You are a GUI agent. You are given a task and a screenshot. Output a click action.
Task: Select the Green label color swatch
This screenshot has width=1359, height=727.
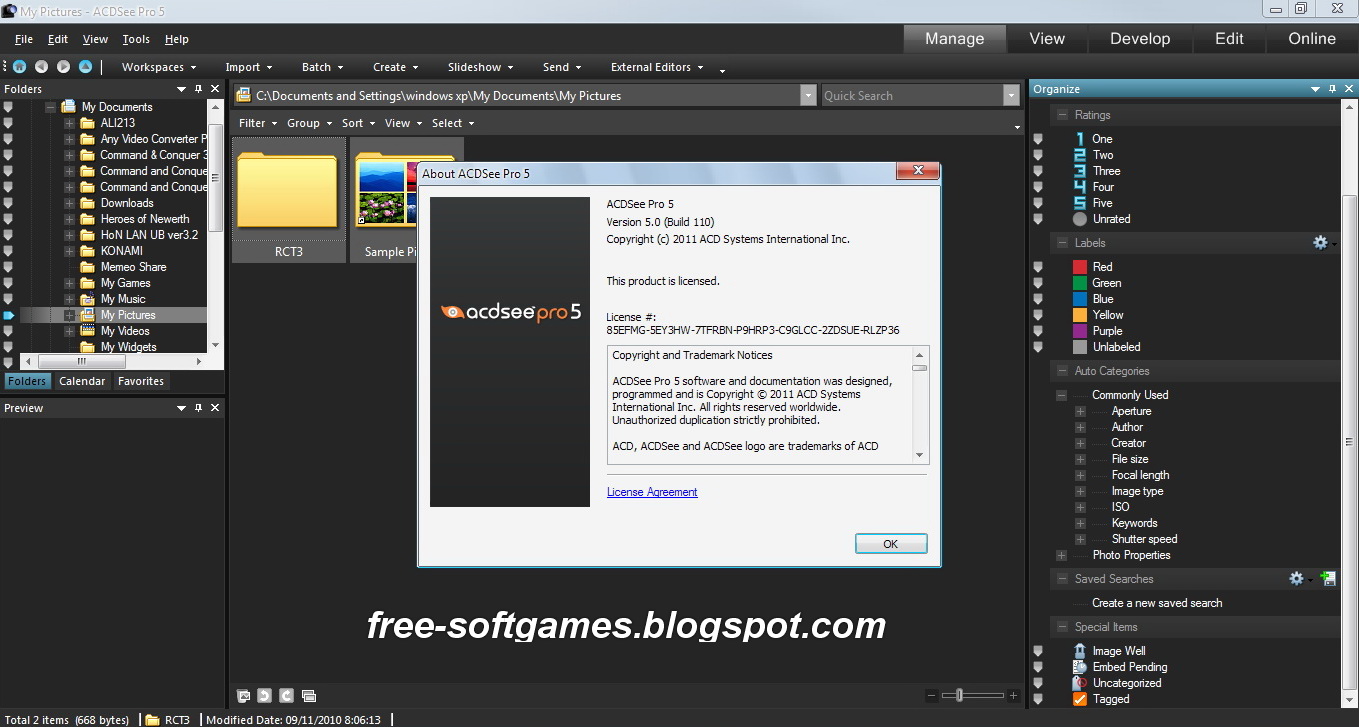coord(1080,283)
